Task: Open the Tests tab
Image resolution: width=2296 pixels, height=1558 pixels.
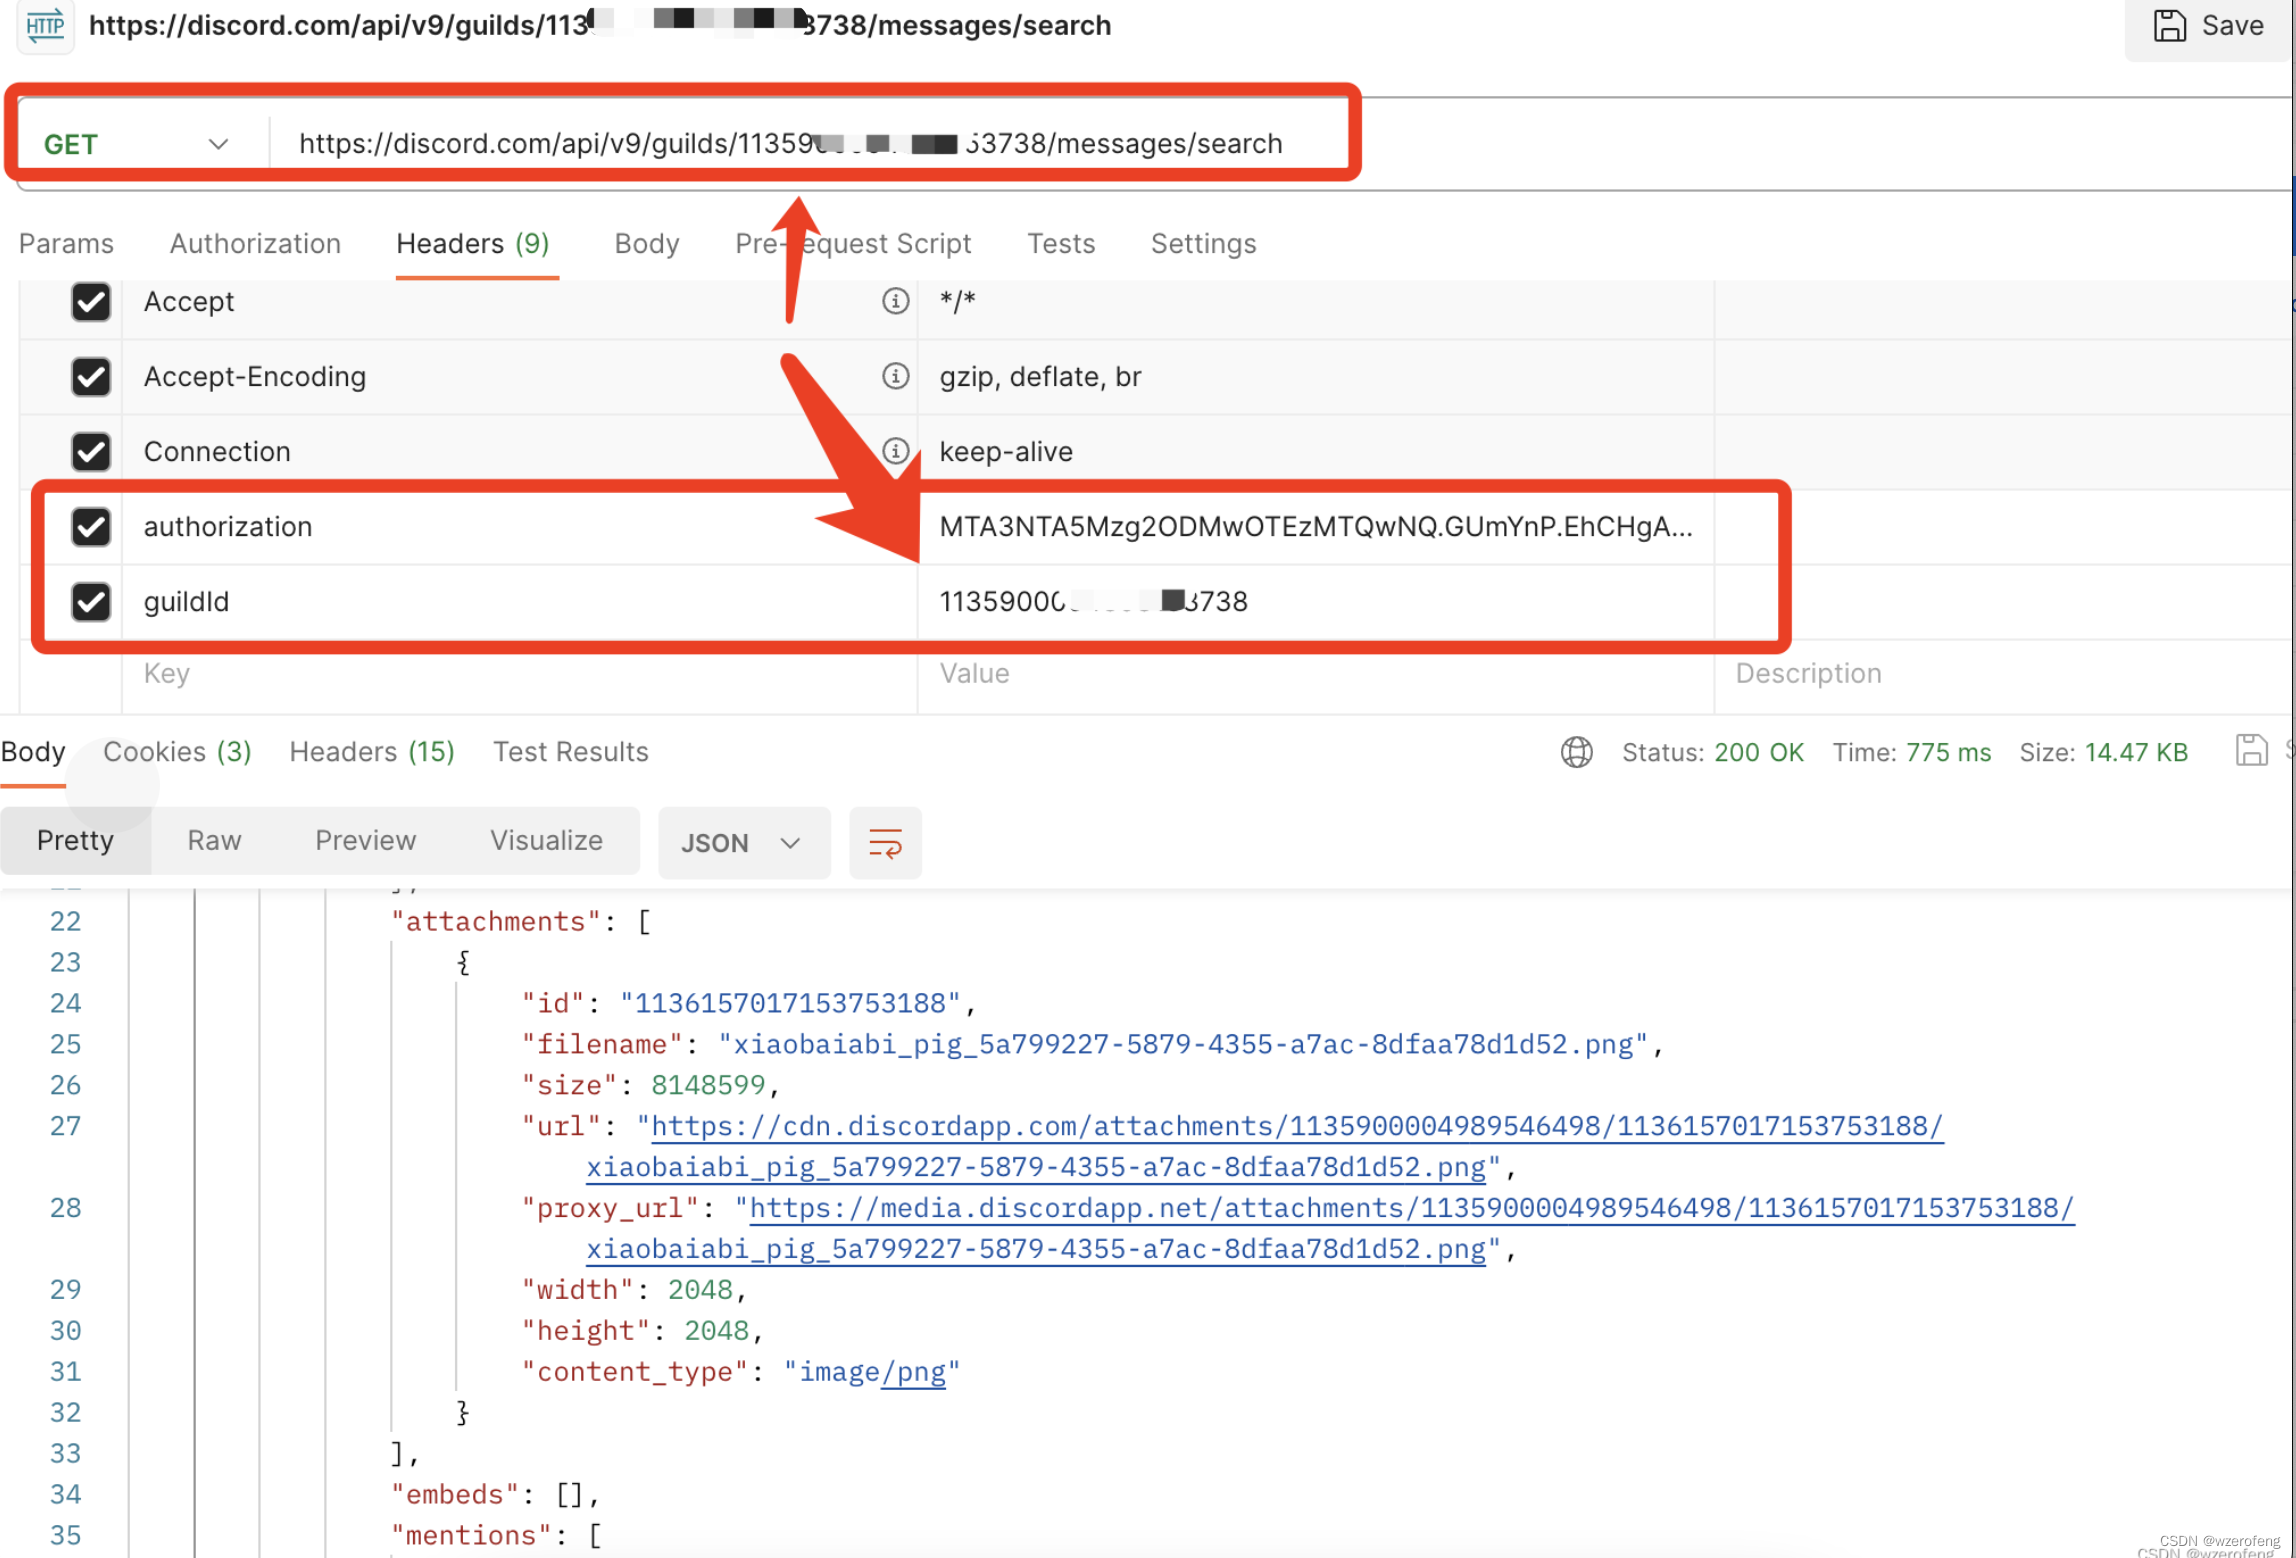Action: [1061, 244]
